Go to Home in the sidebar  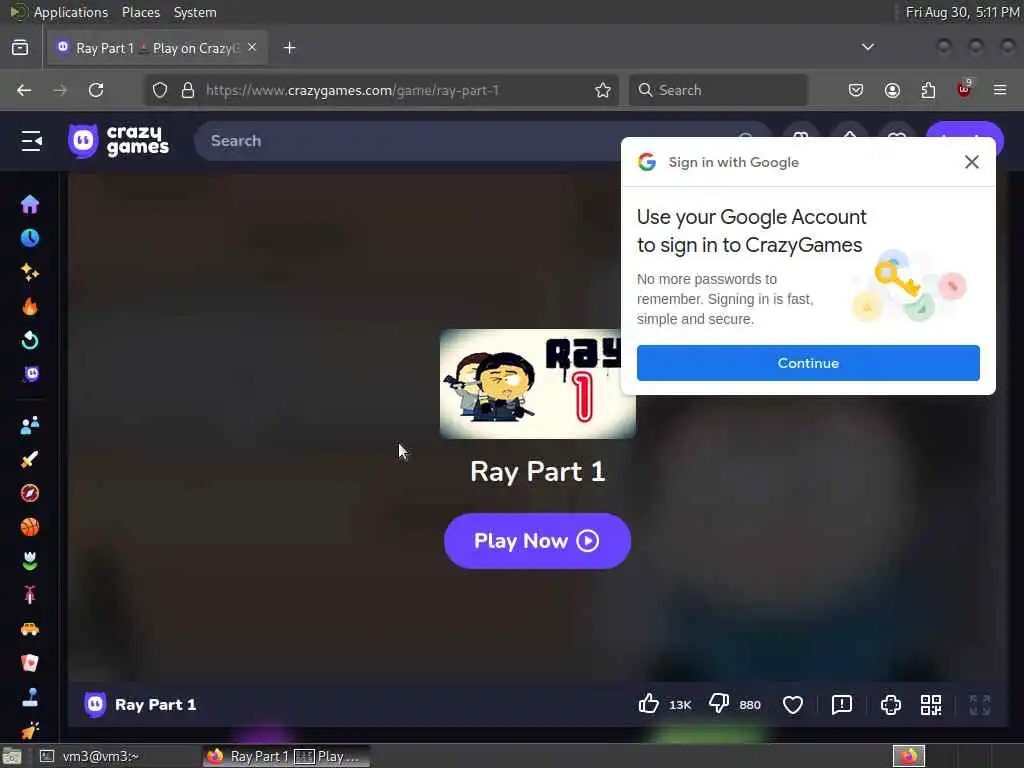(30, 204)
